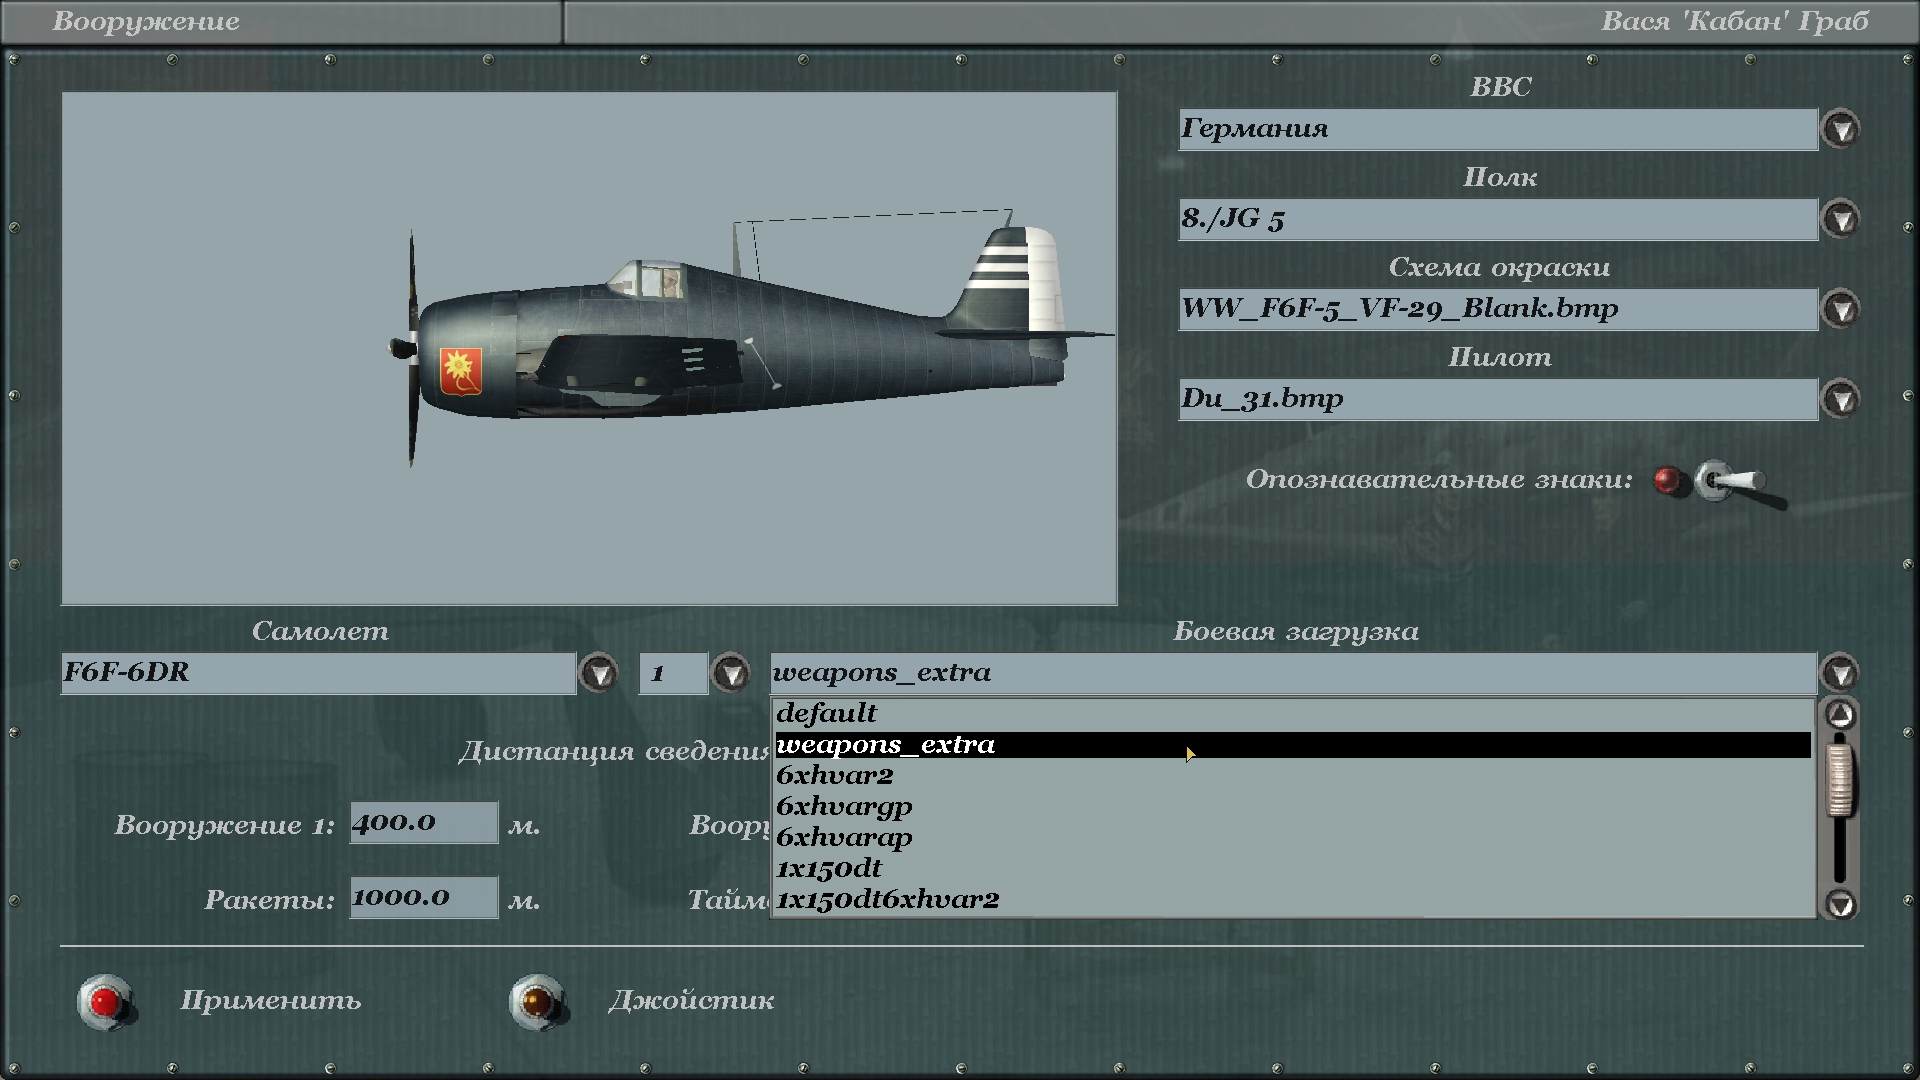Select default loadout from list

[827, 714]
